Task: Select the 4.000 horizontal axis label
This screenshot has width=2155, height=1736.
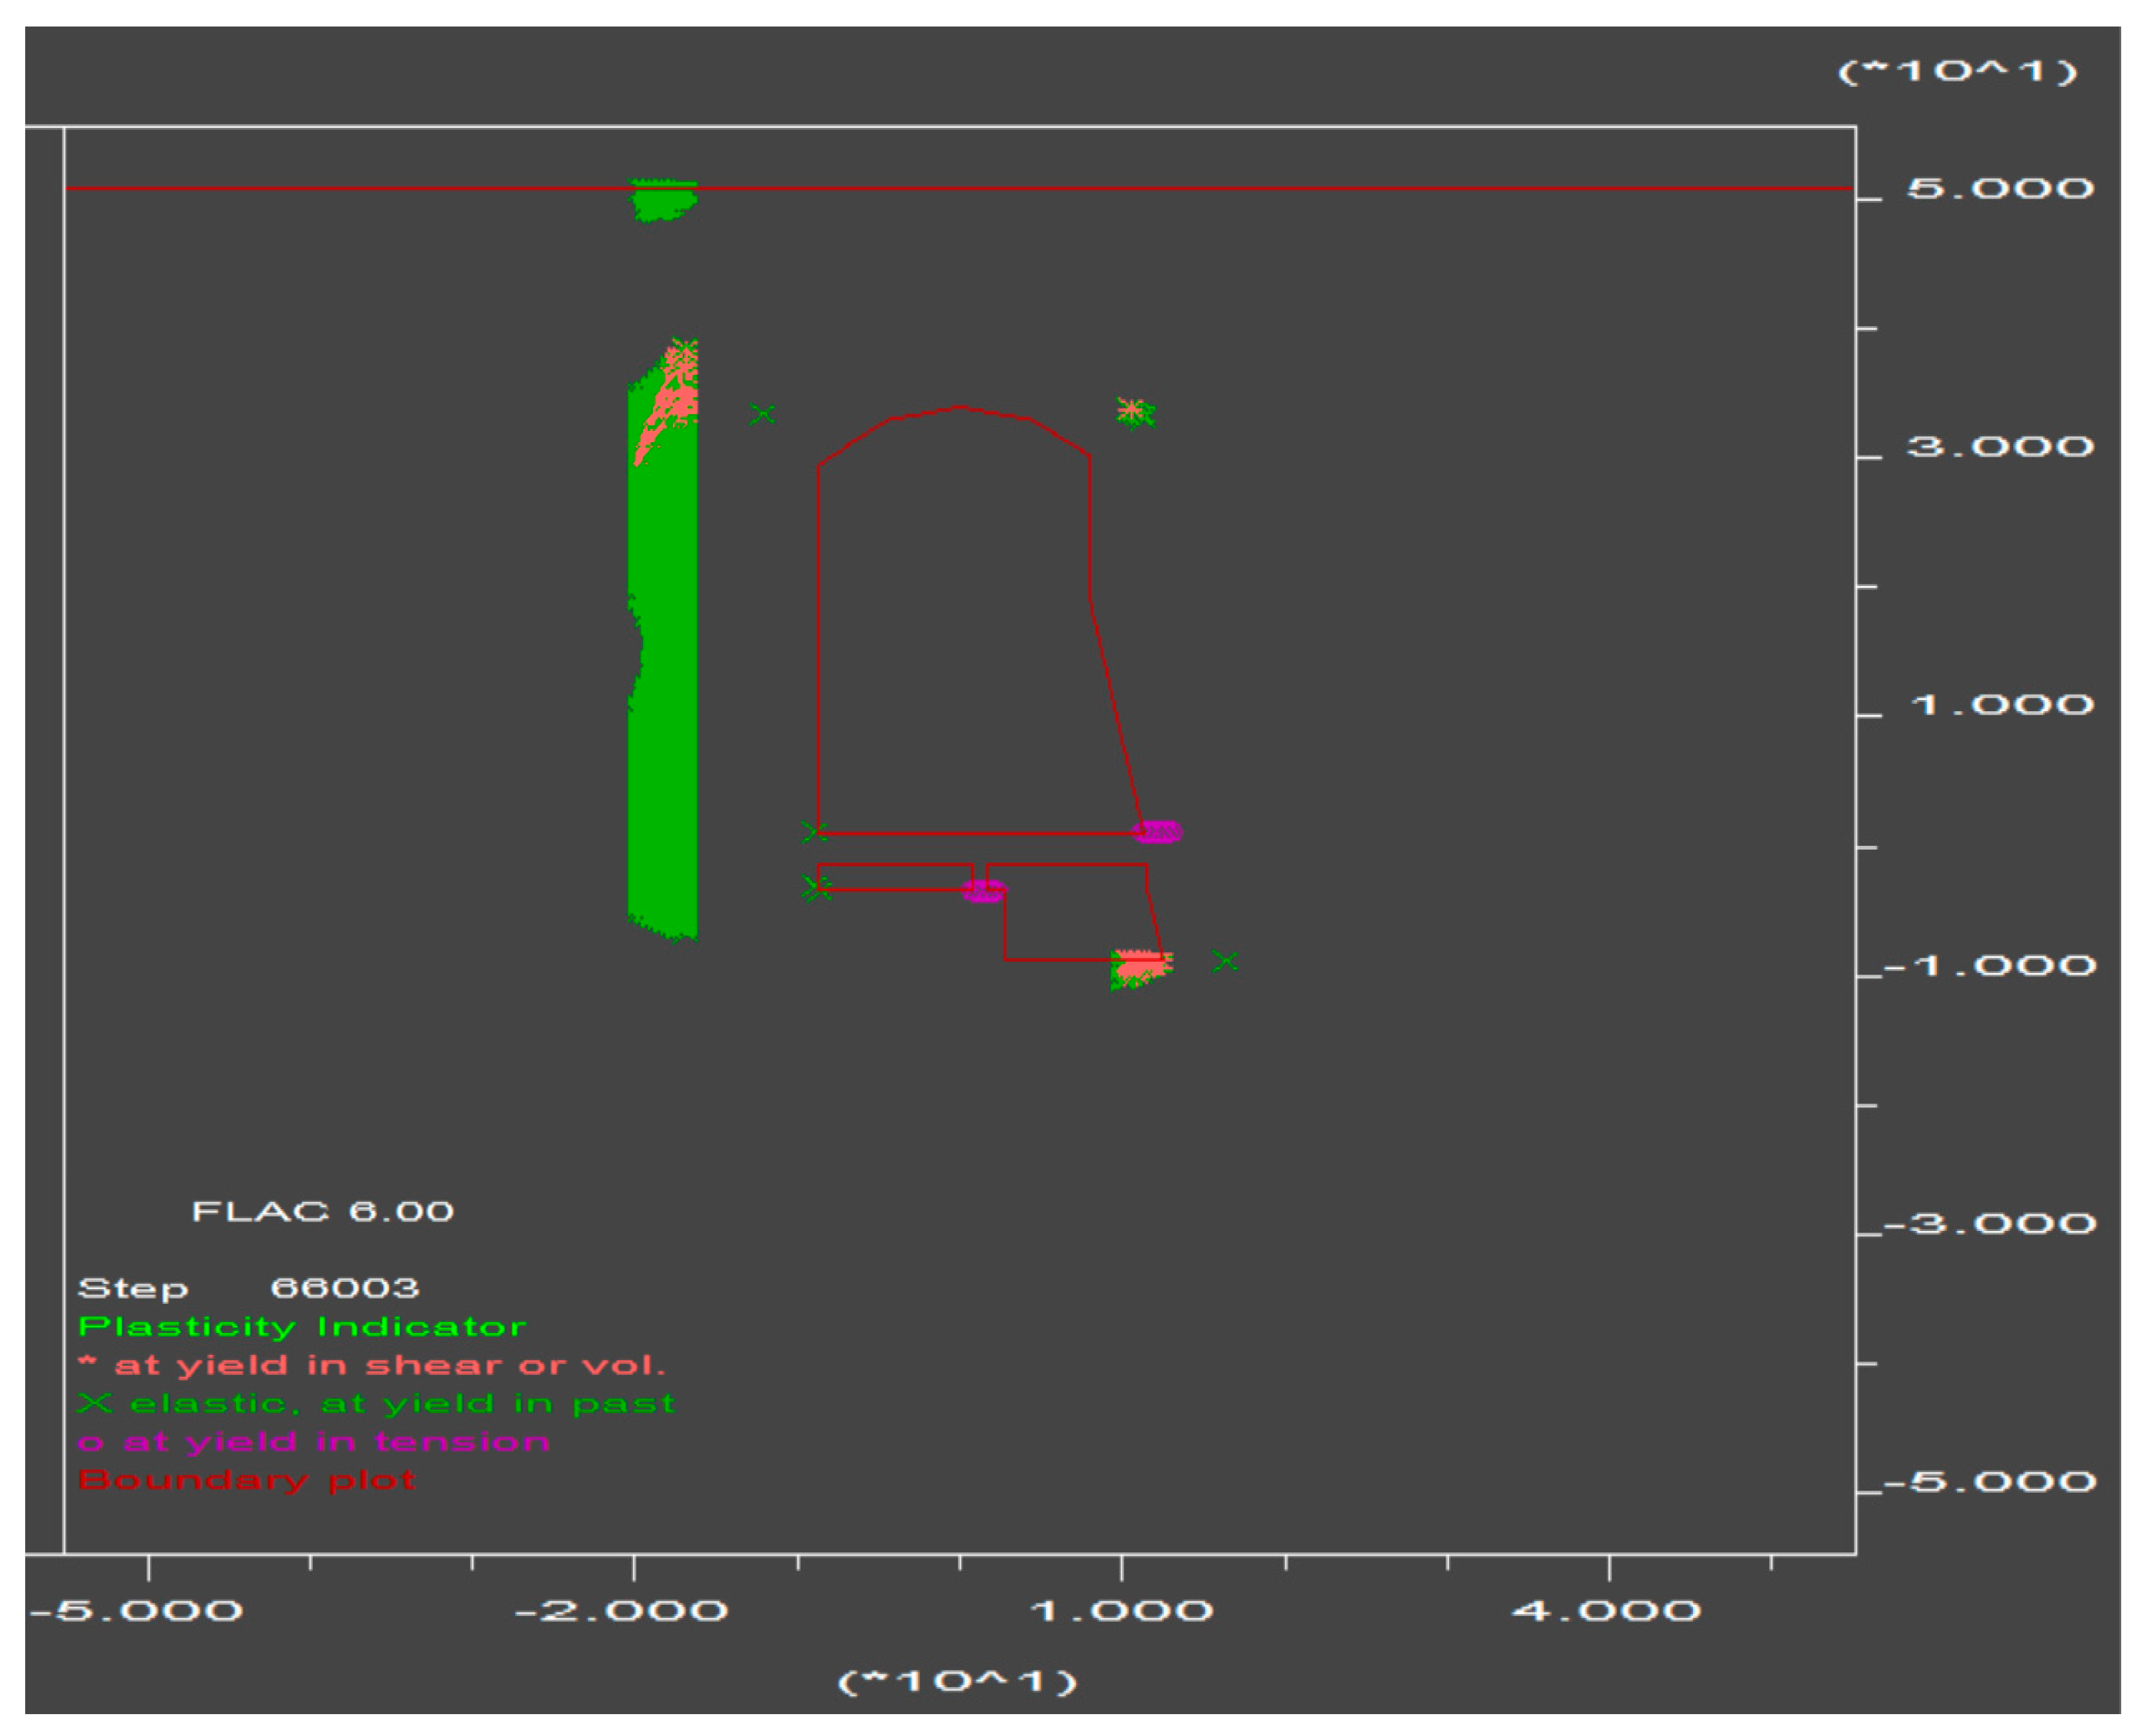Action: [x=1606, y=1611]
